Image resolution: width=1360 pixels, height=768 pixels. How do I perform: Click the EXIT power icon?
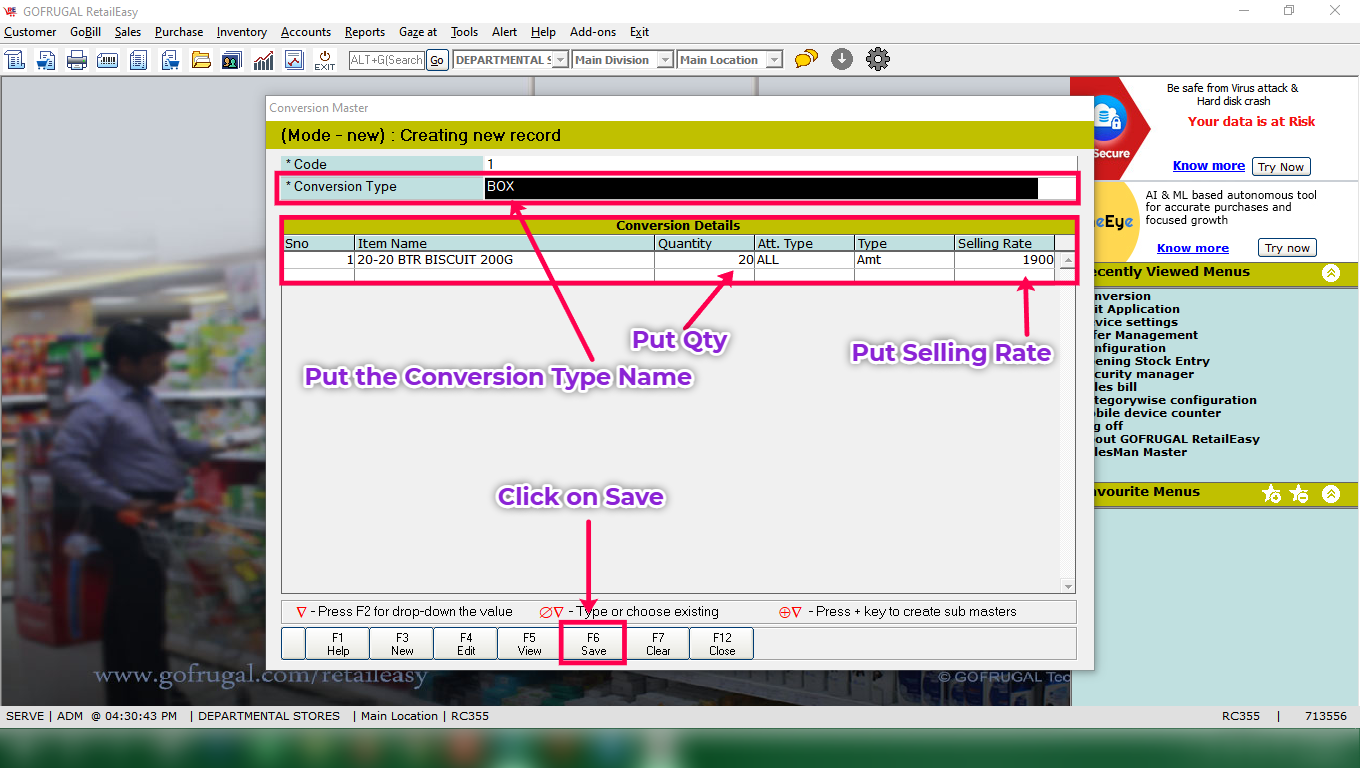[x=325, y=60]
